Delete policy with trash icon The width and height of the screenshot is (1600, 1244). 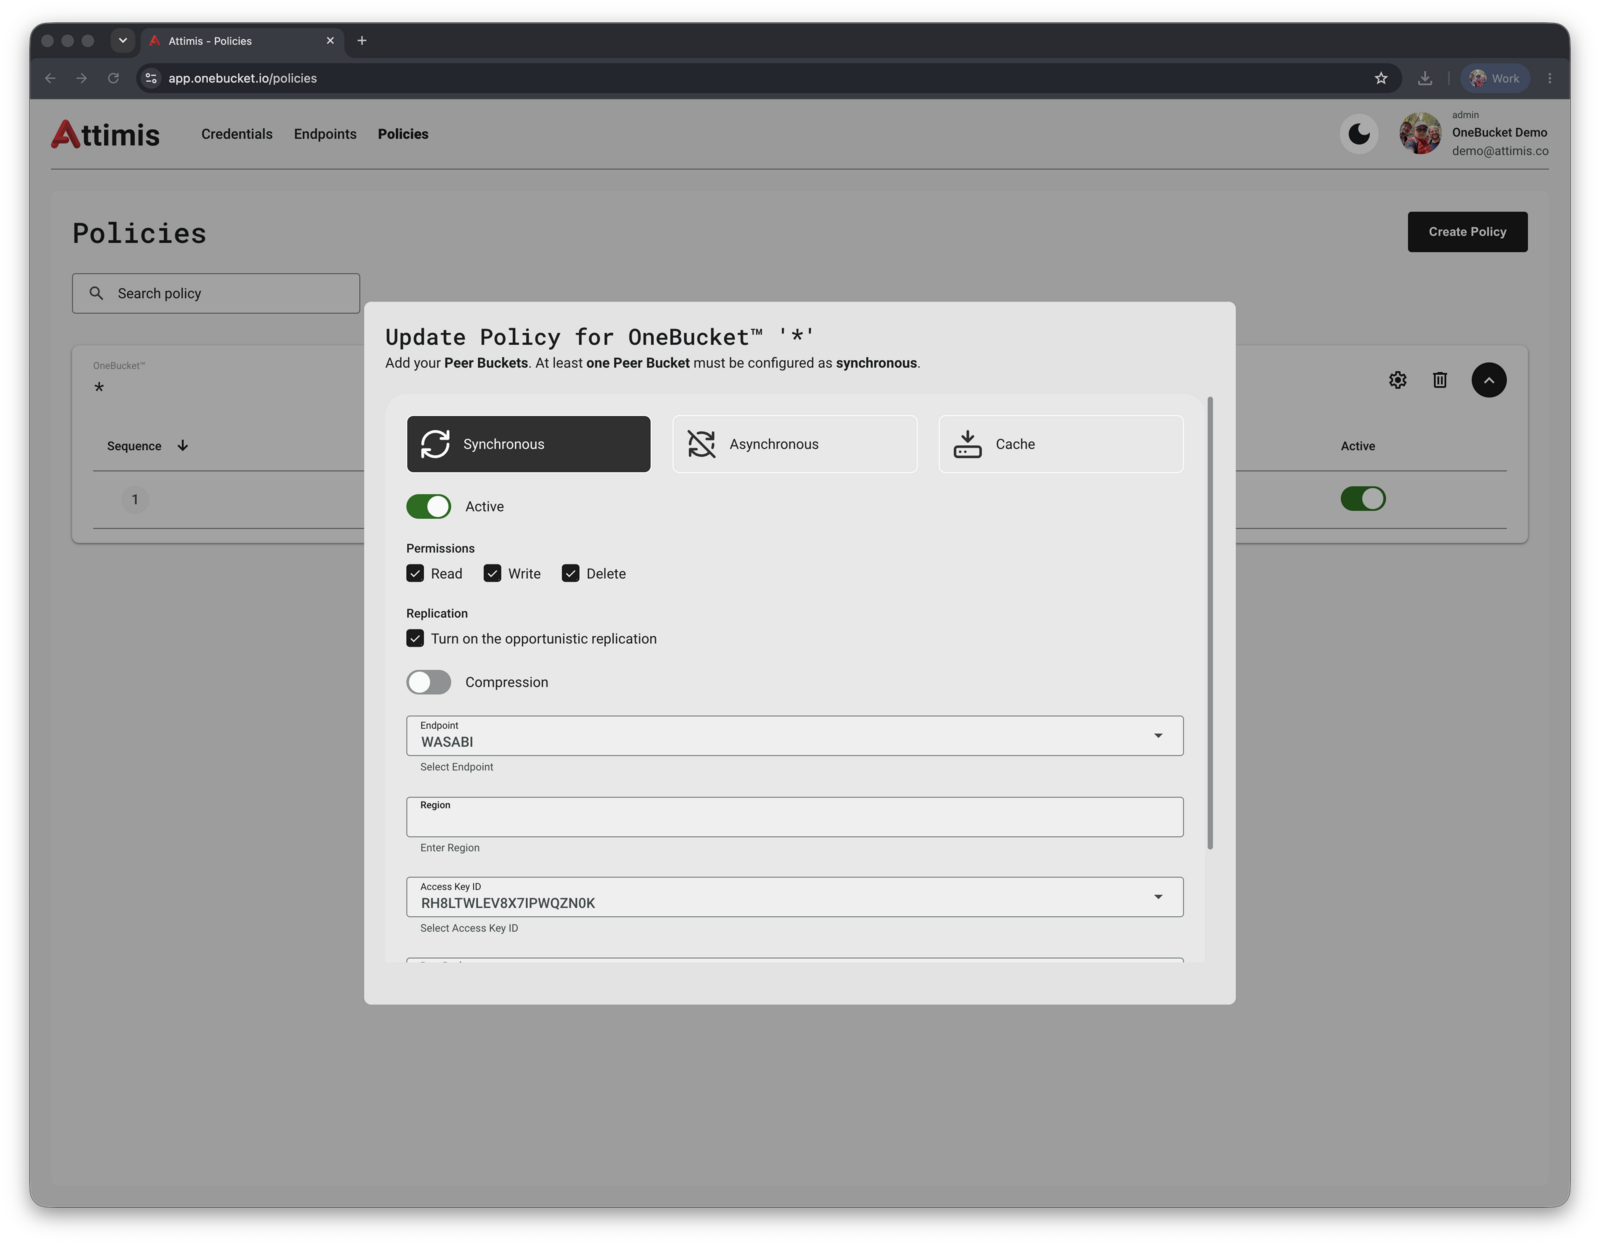click(1440, 380)
